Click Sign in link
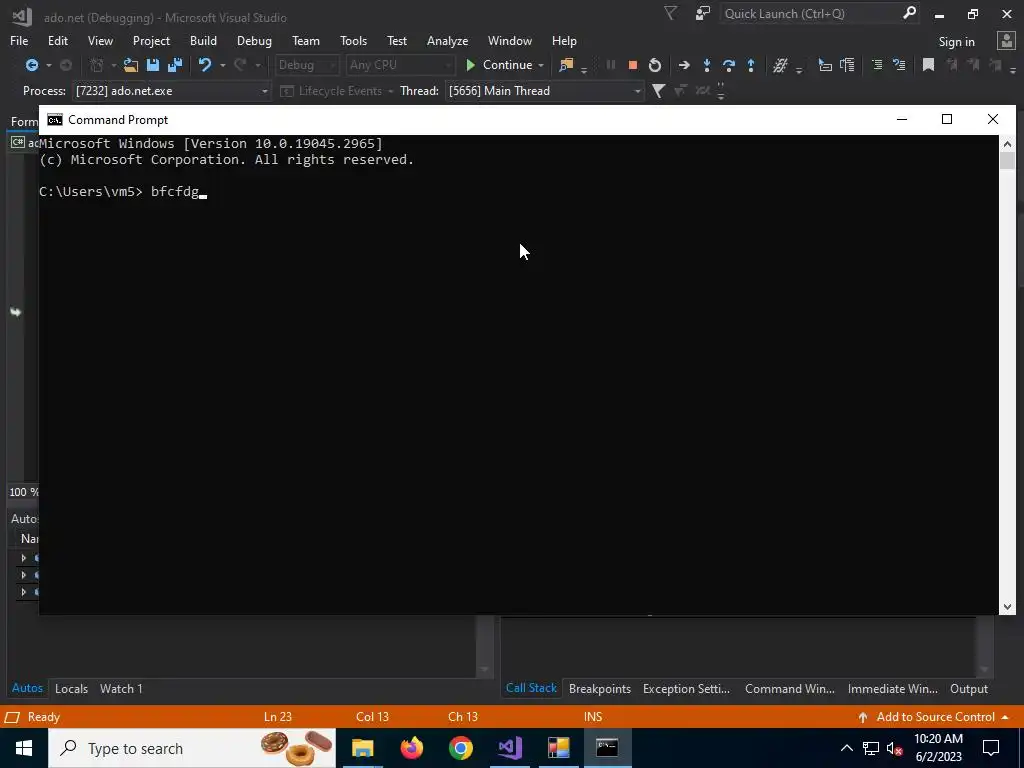Screen dimensions: 1024x768 tap(956, 42)
